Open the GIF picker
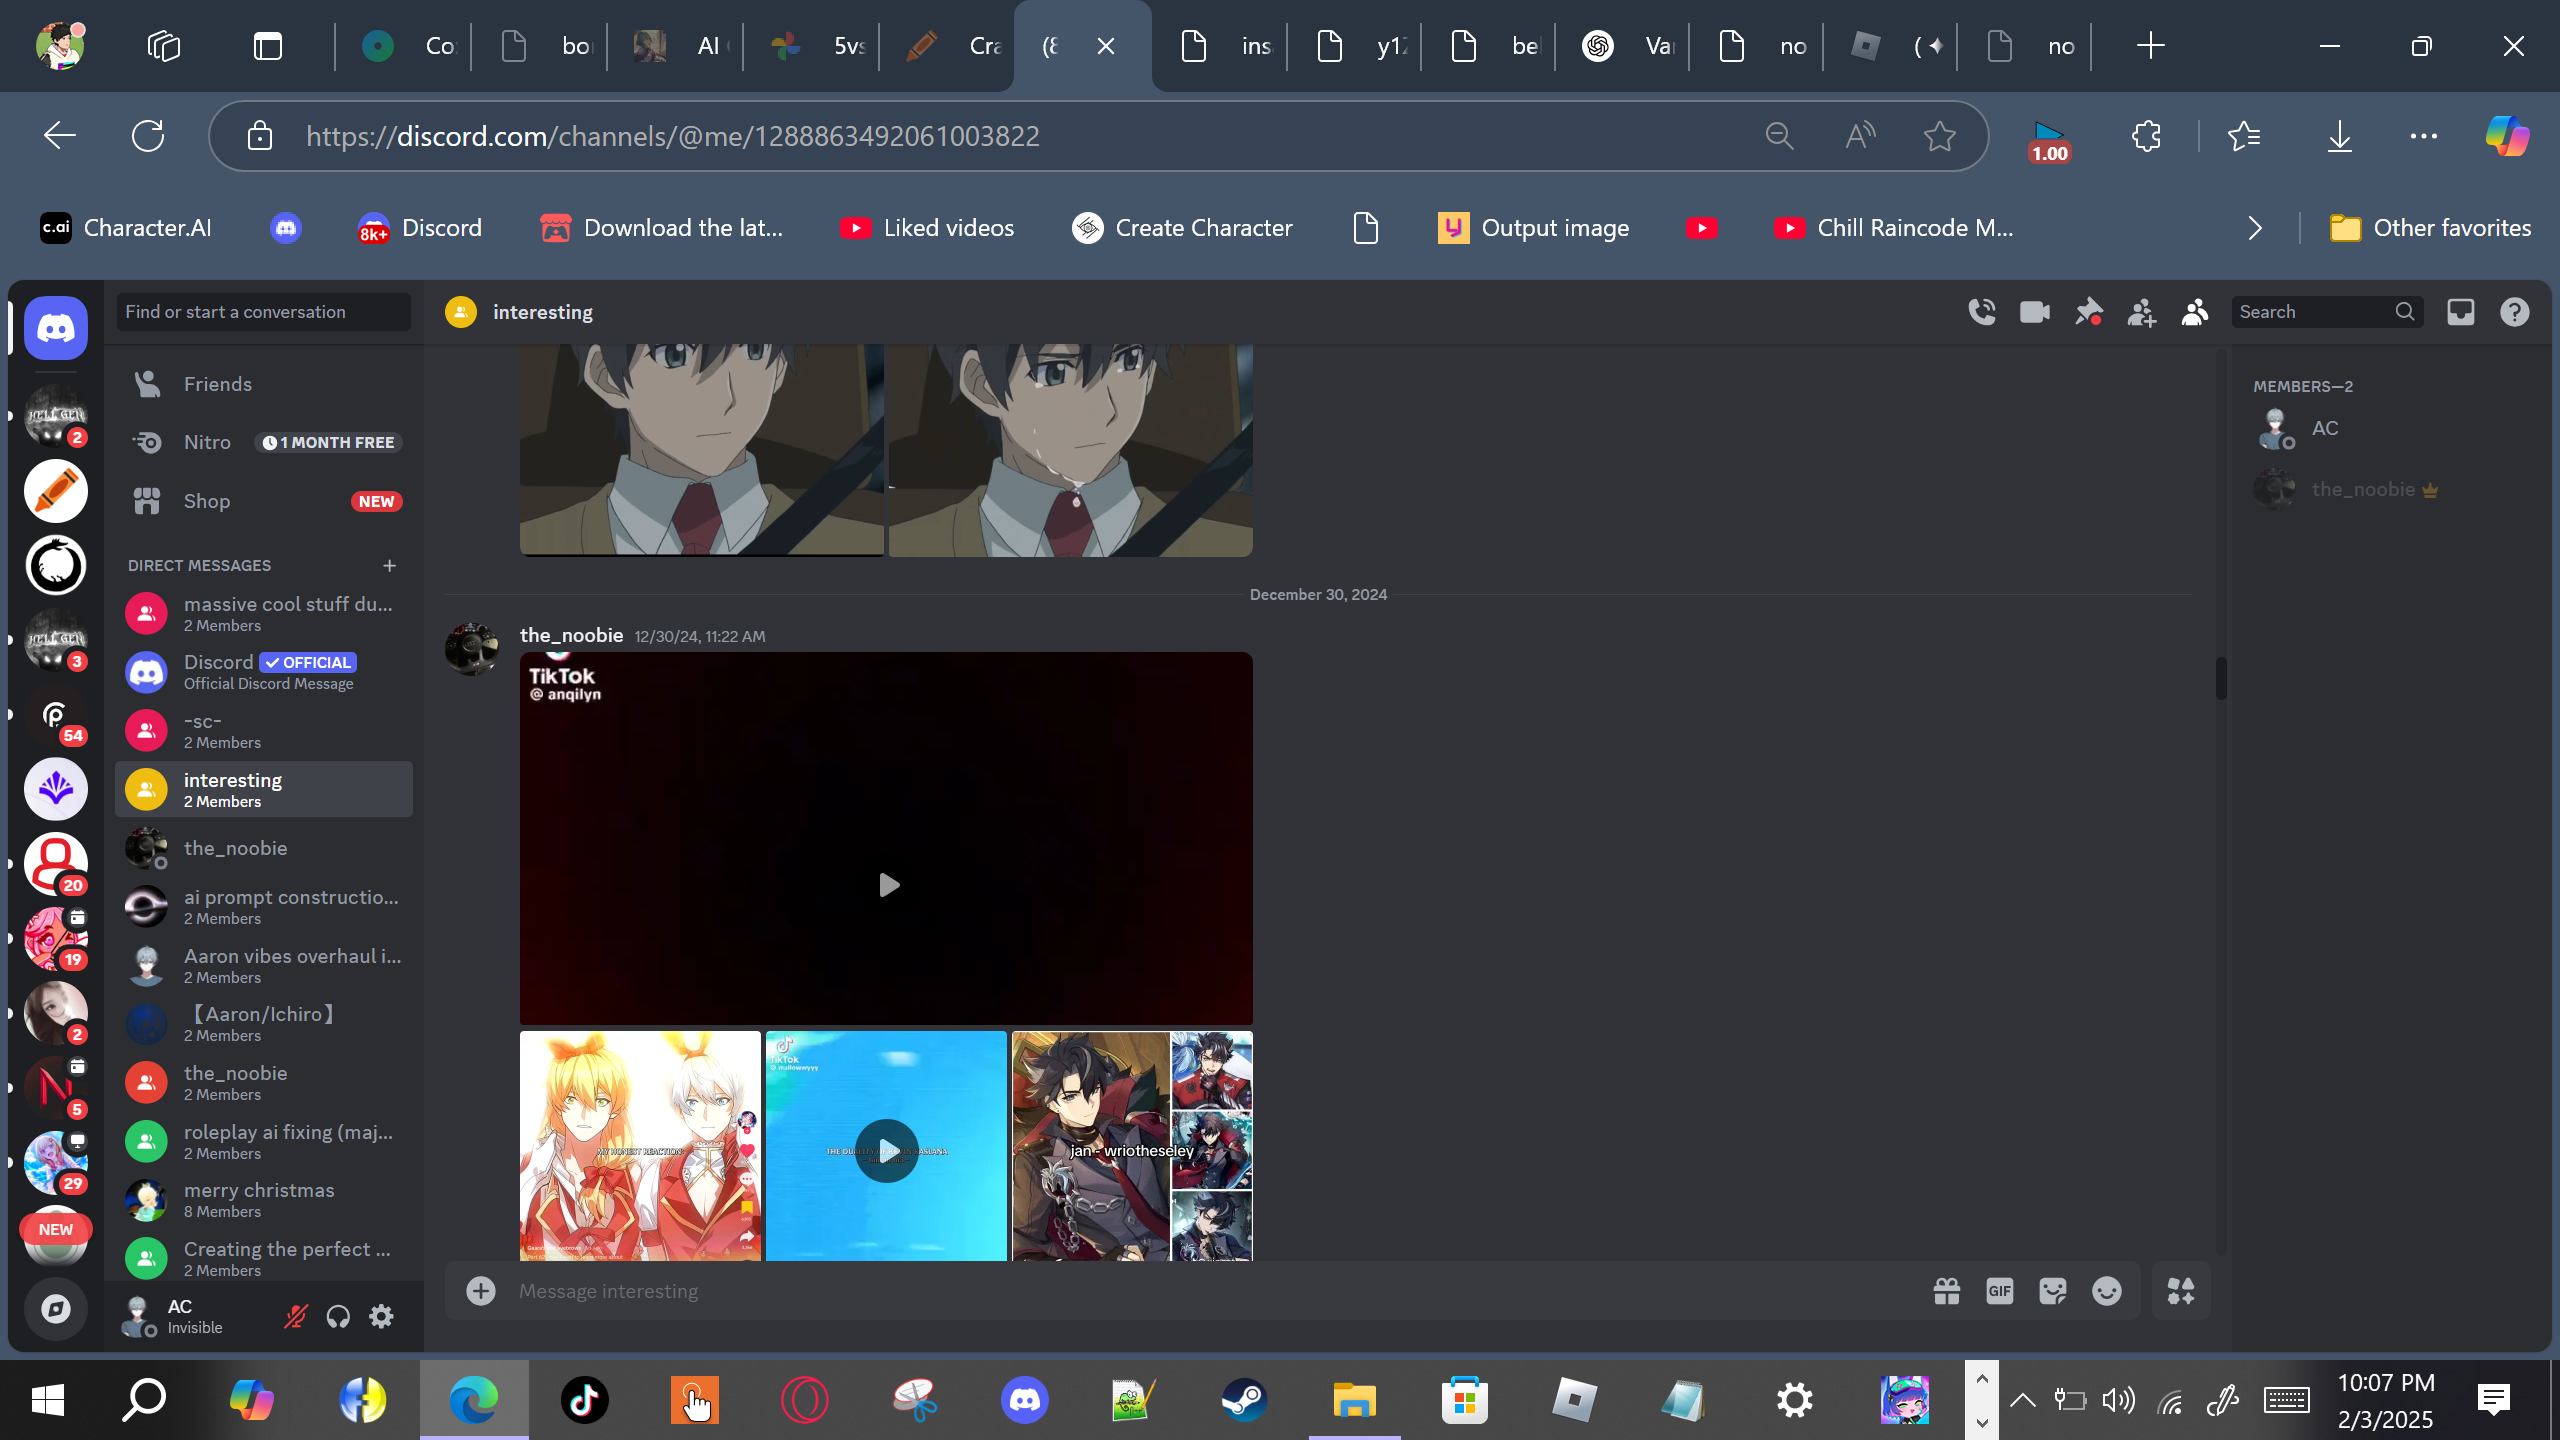Image resolution: width=2560 pixels, height=1440 pixels. 2000,1291
